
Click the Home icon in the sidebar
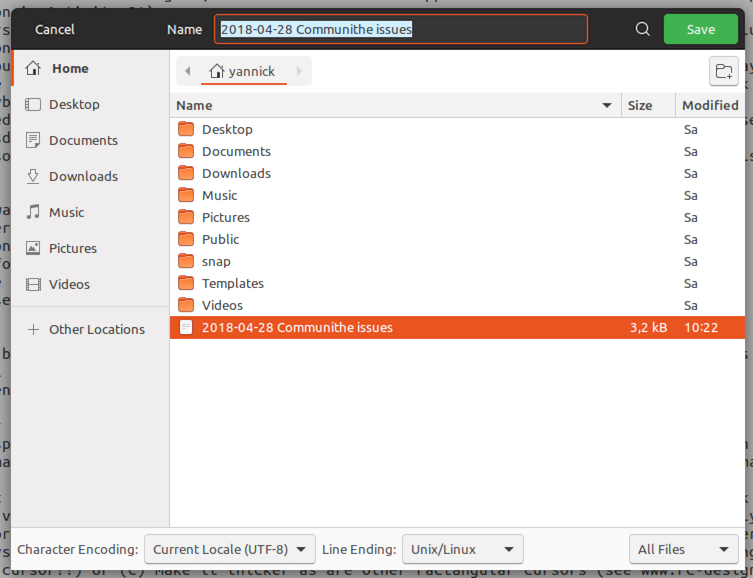point(33,68)
